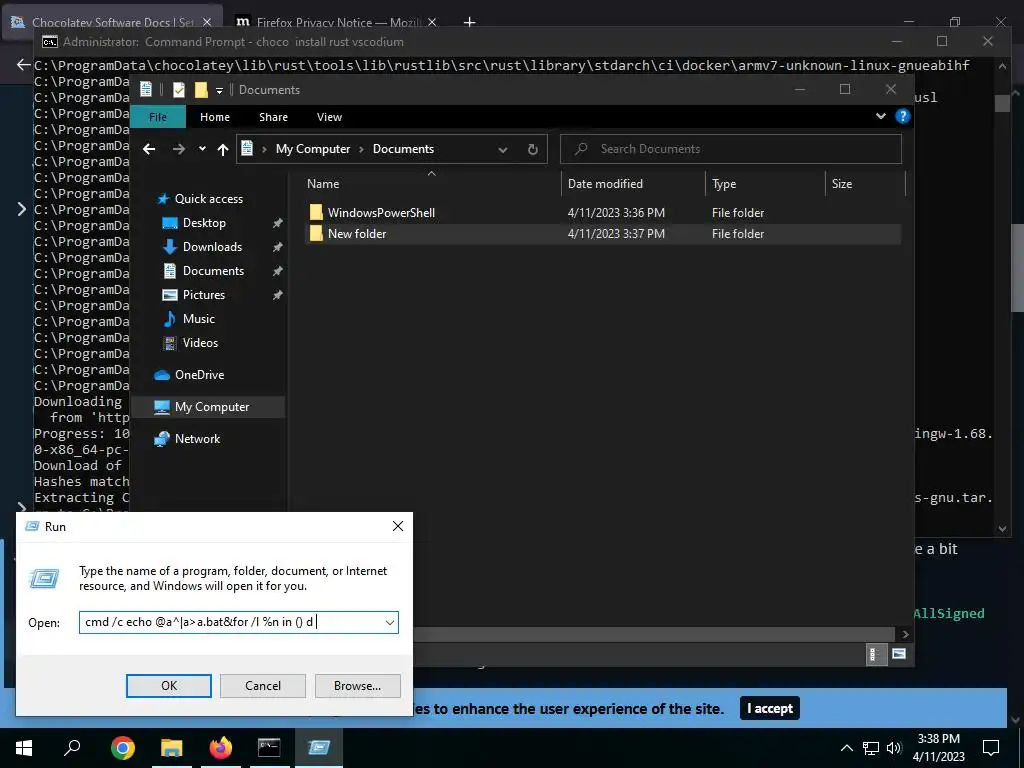
Task: Open the Customize Quick Access Toolbar dropdown
Action: pyautogui.click(x=219, y=90)
